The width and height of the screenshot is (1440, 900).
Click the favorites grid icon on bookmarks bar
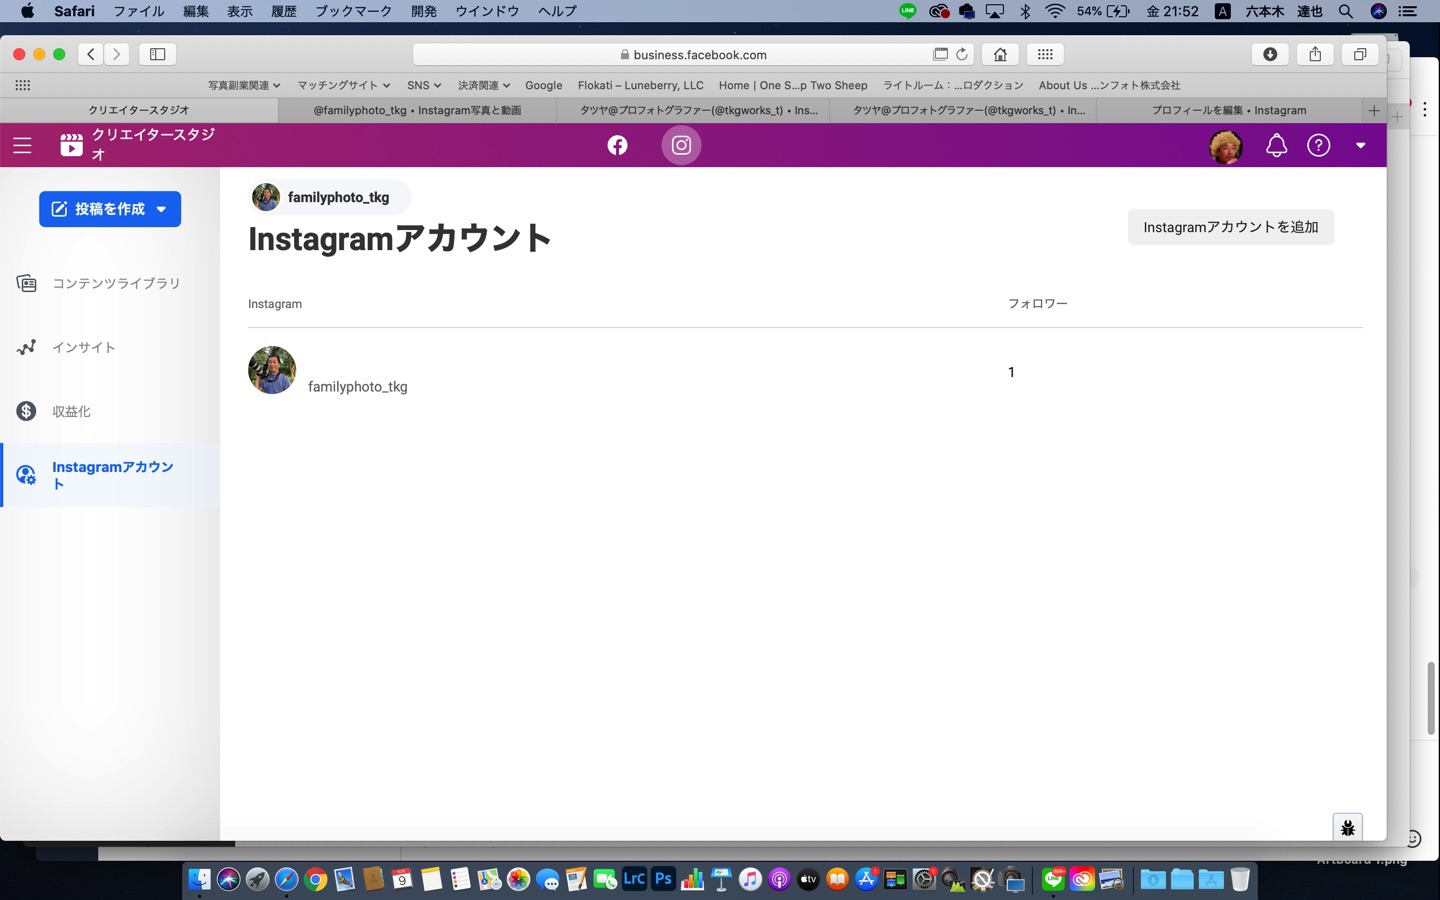(22, 86)
